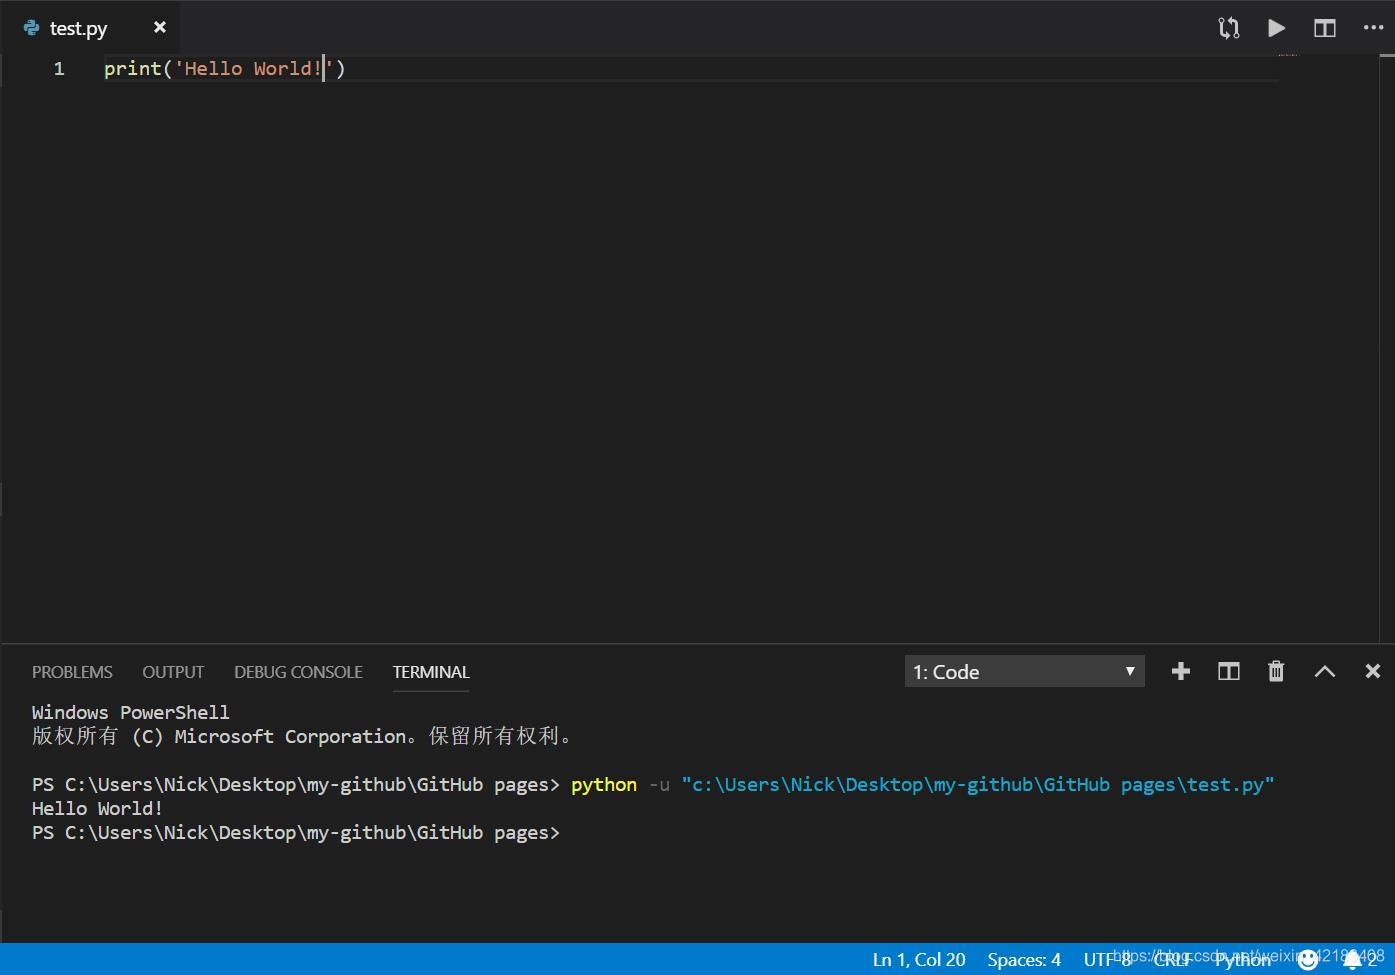The height and width of the screenshot is (975, 1395).
Task: Click the last PowerShell prompt line
Action: 296,832
